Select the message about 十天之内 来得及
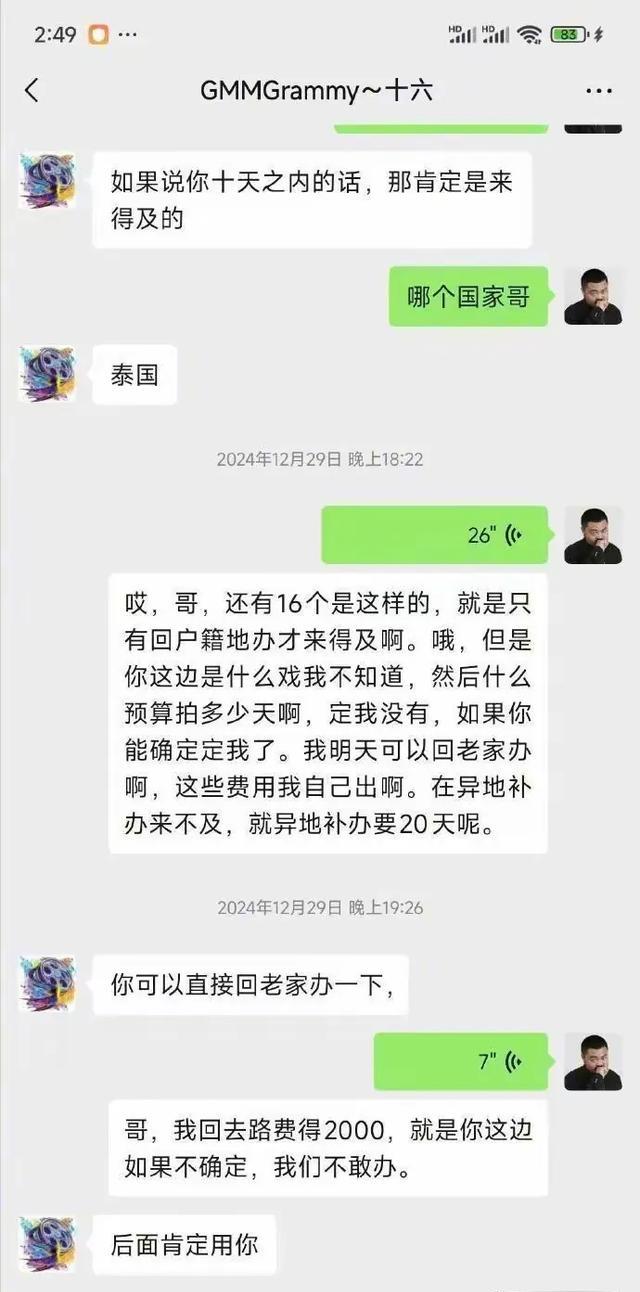The width and height of the screenshot is (640, 1292). tap(312, 200)
